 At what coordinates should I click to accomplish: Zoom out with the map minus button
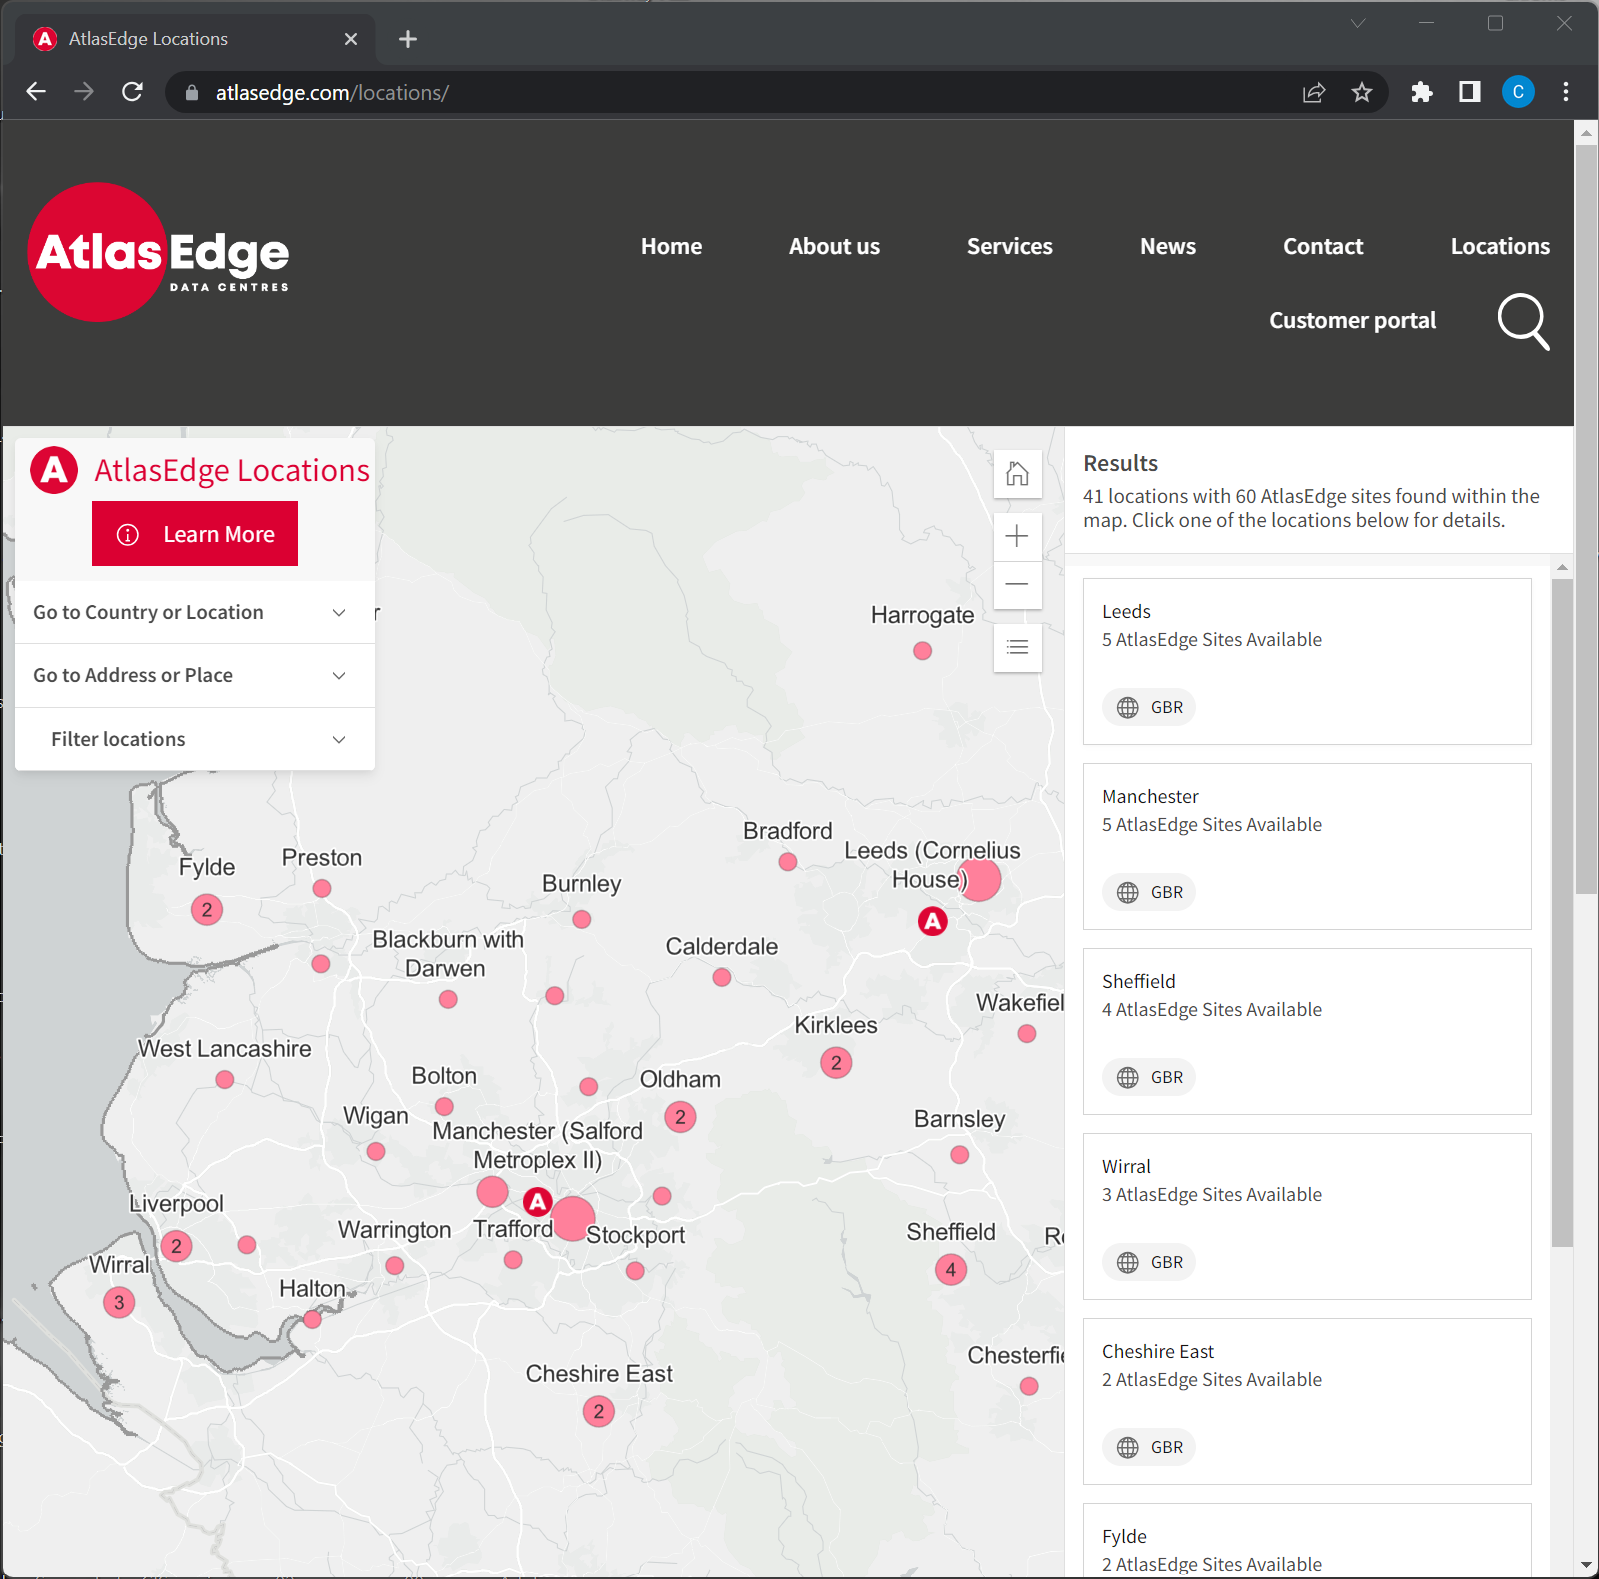coord(1017,585)
